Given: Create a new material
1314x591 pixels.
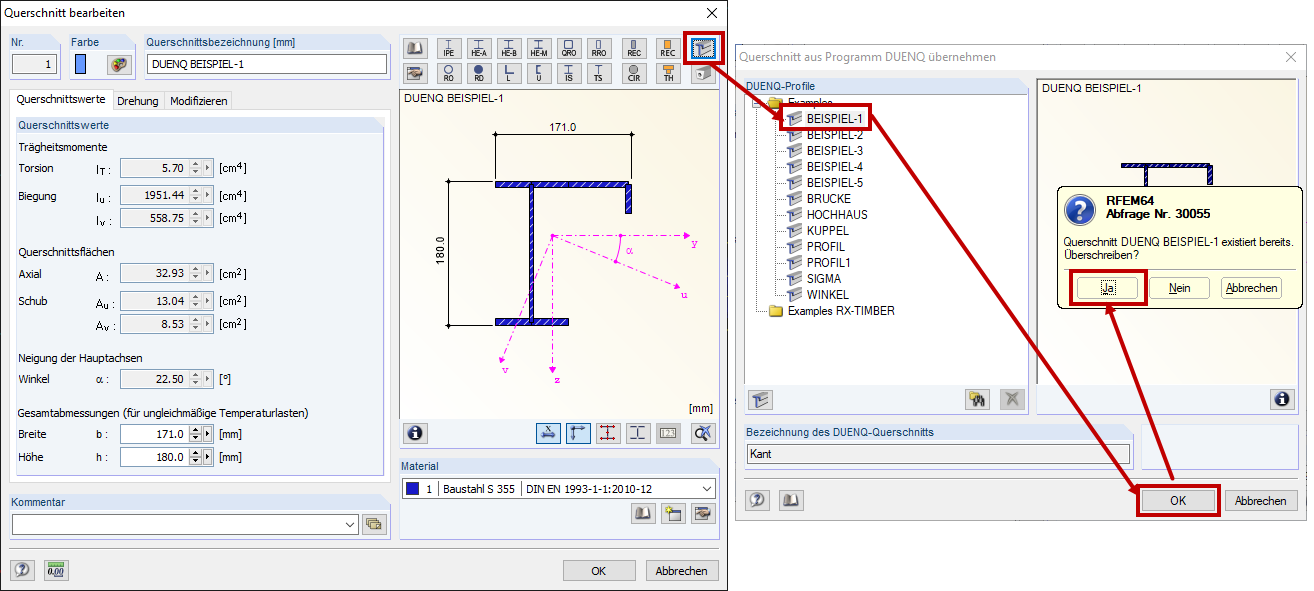Looking at the screenshot, I should [x=673, y=514].
